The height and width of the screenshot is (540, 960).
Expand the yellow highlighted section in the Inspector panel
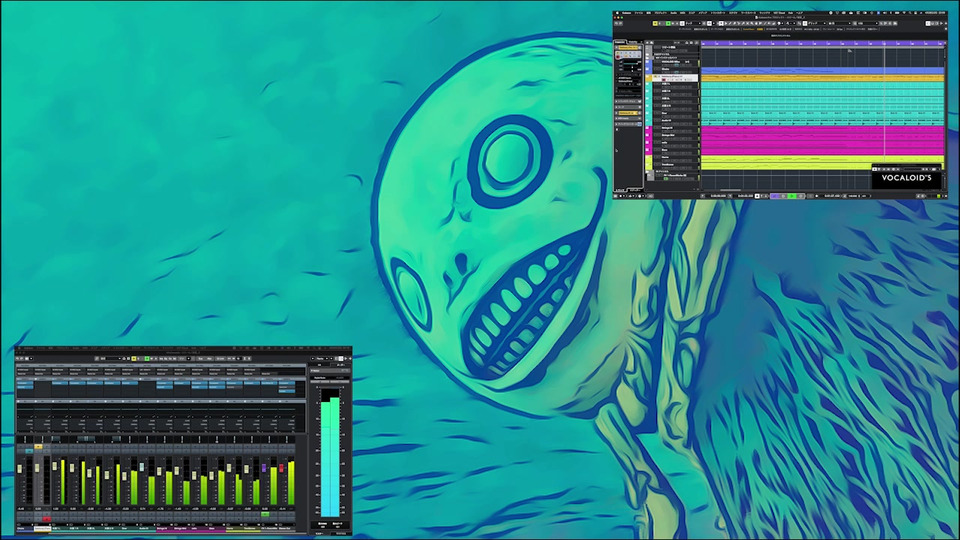(x=628, y=113)
